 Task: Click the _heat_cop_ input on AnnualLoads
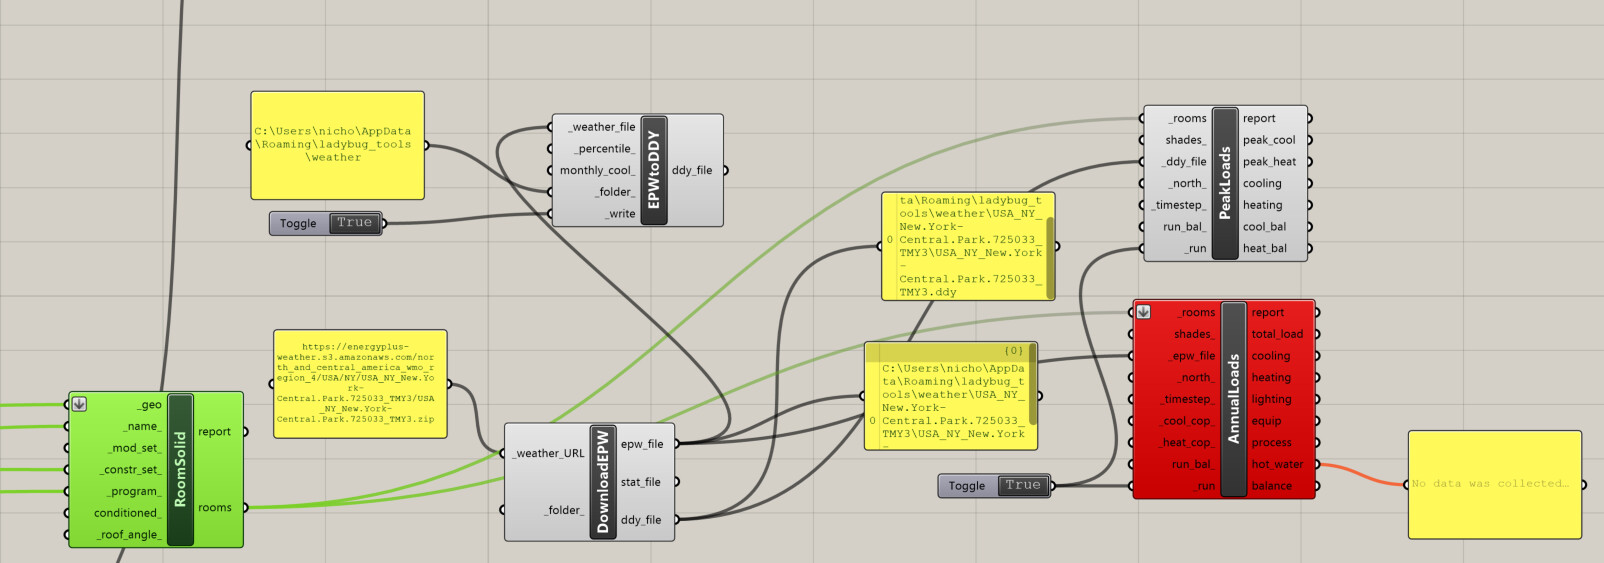(1188, 443)
